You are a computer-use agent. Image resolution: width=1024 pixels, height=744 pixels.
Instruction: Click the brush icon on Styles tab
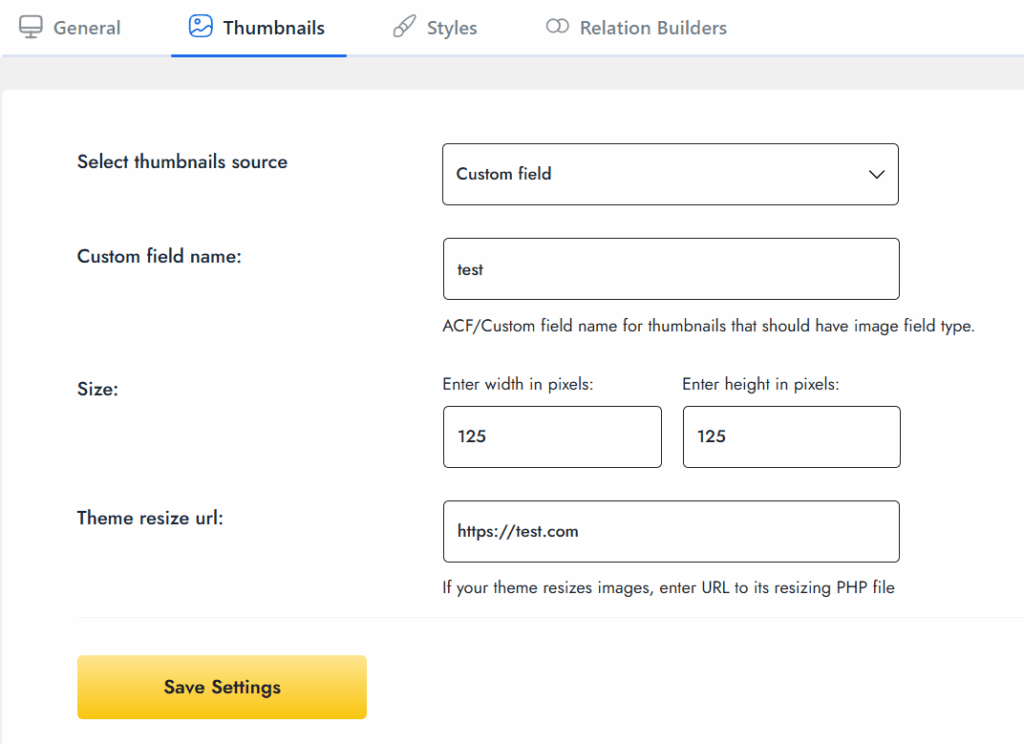[x=404, y=27]
